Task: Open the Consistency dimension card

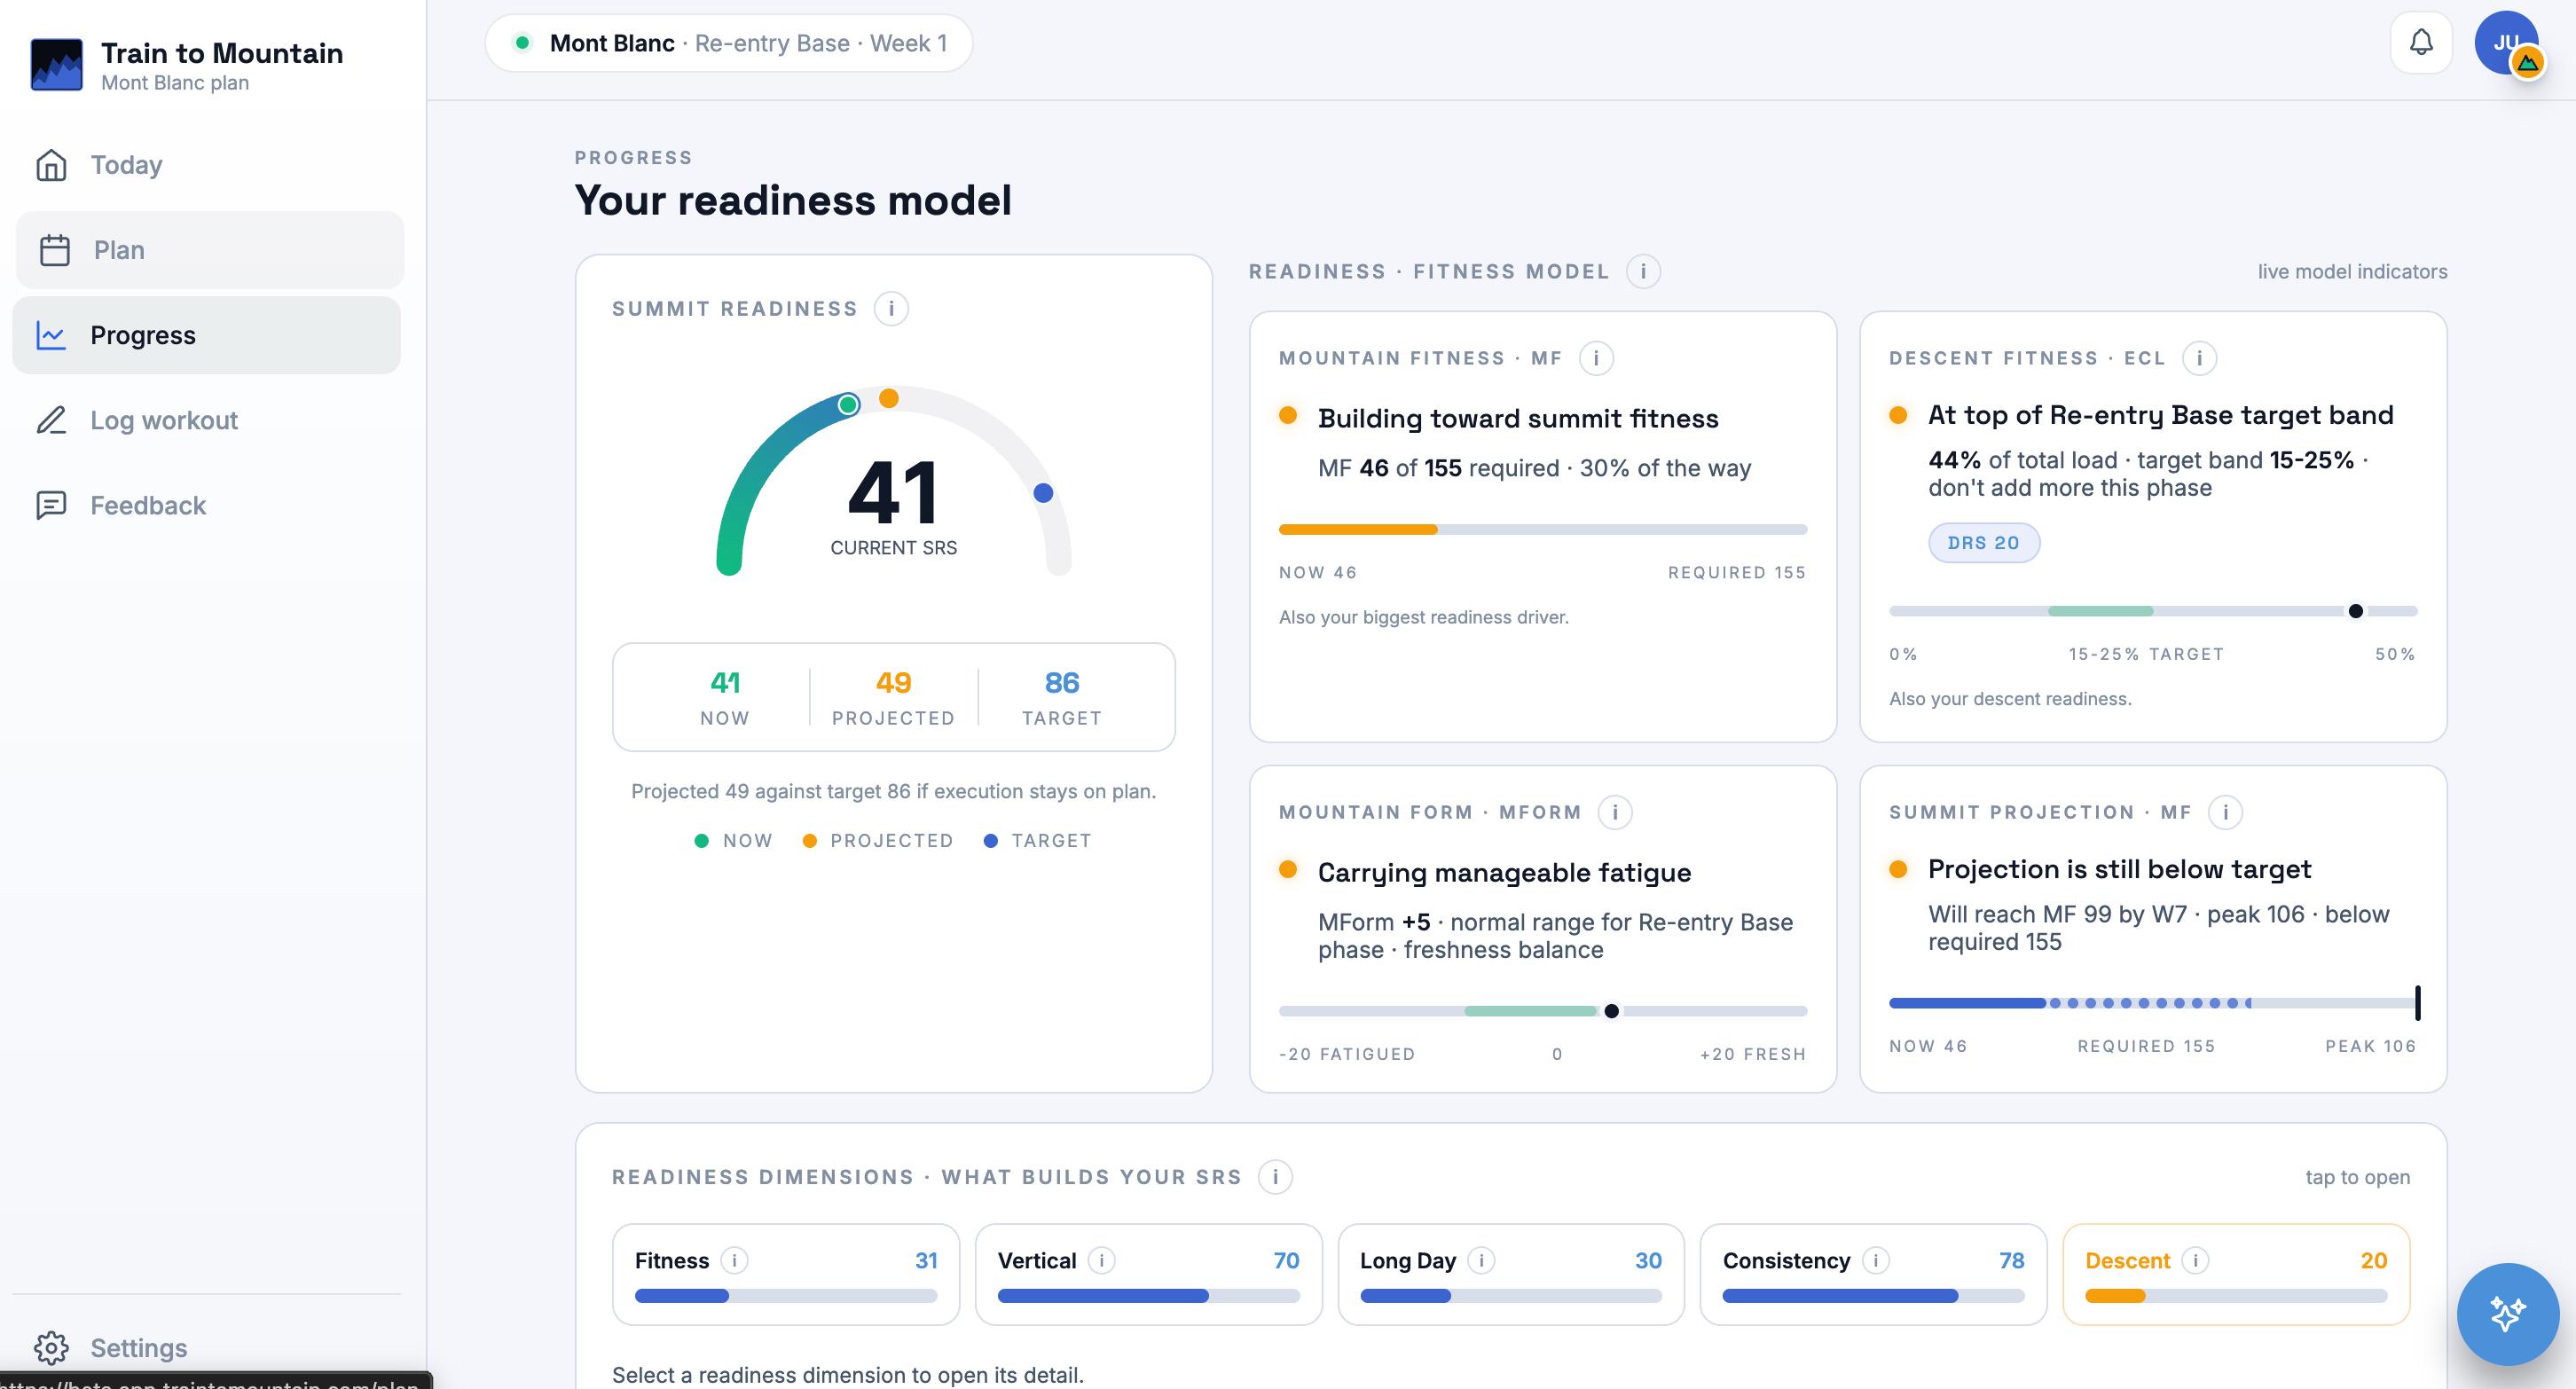Action: (x=1874, y=1275)
